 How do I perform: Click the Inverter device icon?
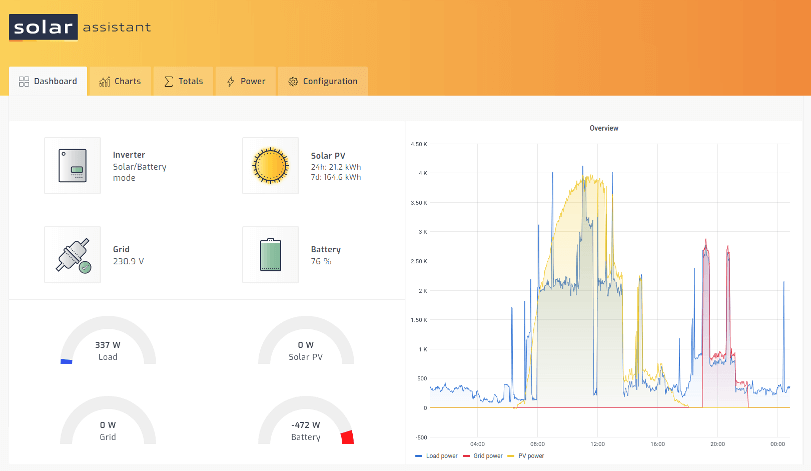(x=72, y=165)
